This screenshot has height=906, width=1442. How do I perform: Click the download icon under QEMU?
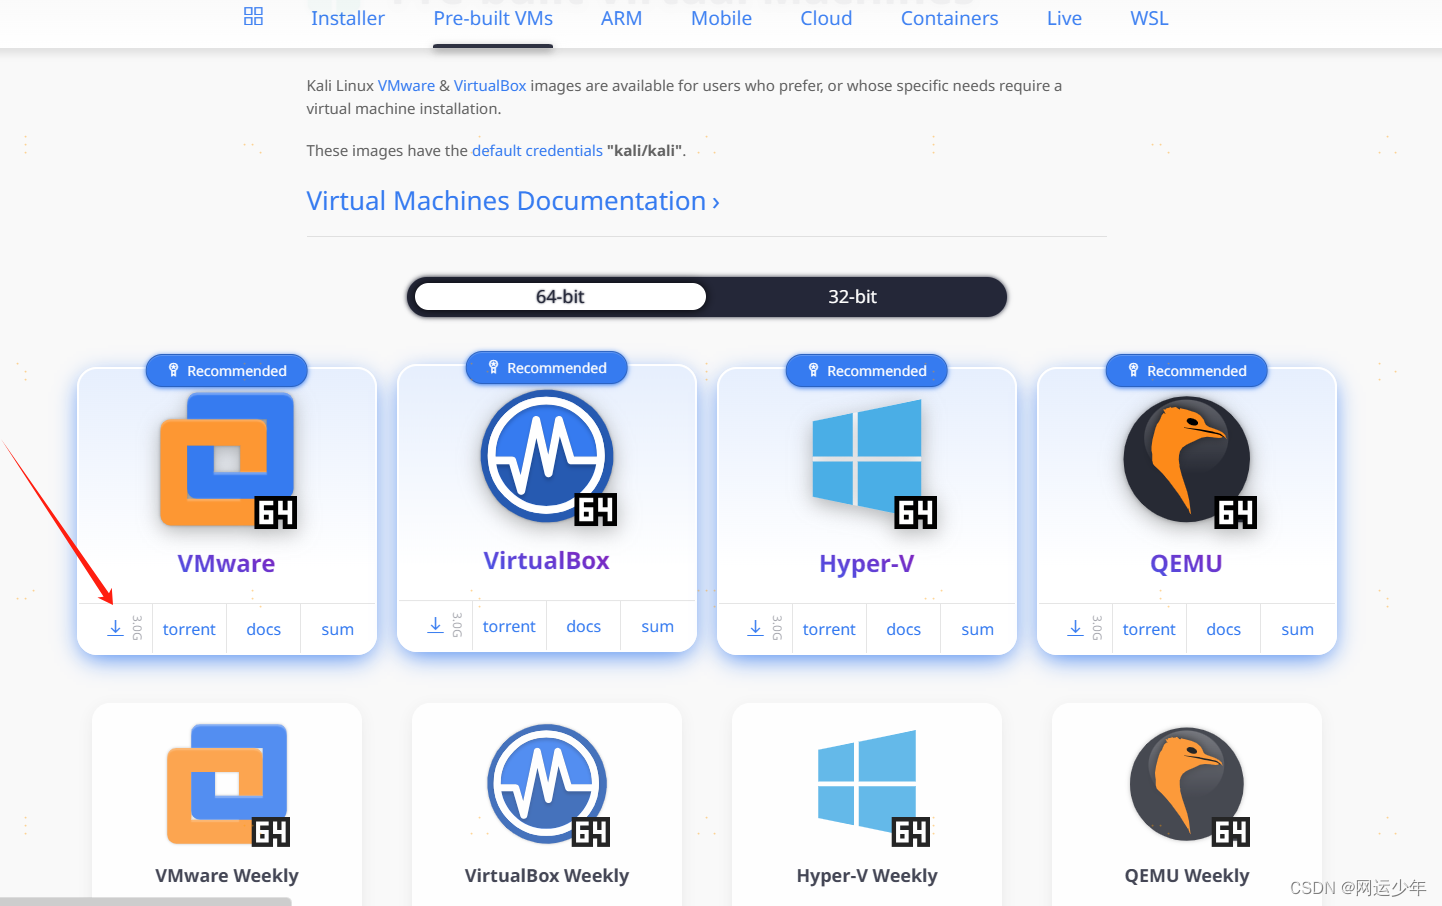(1075, 627)
